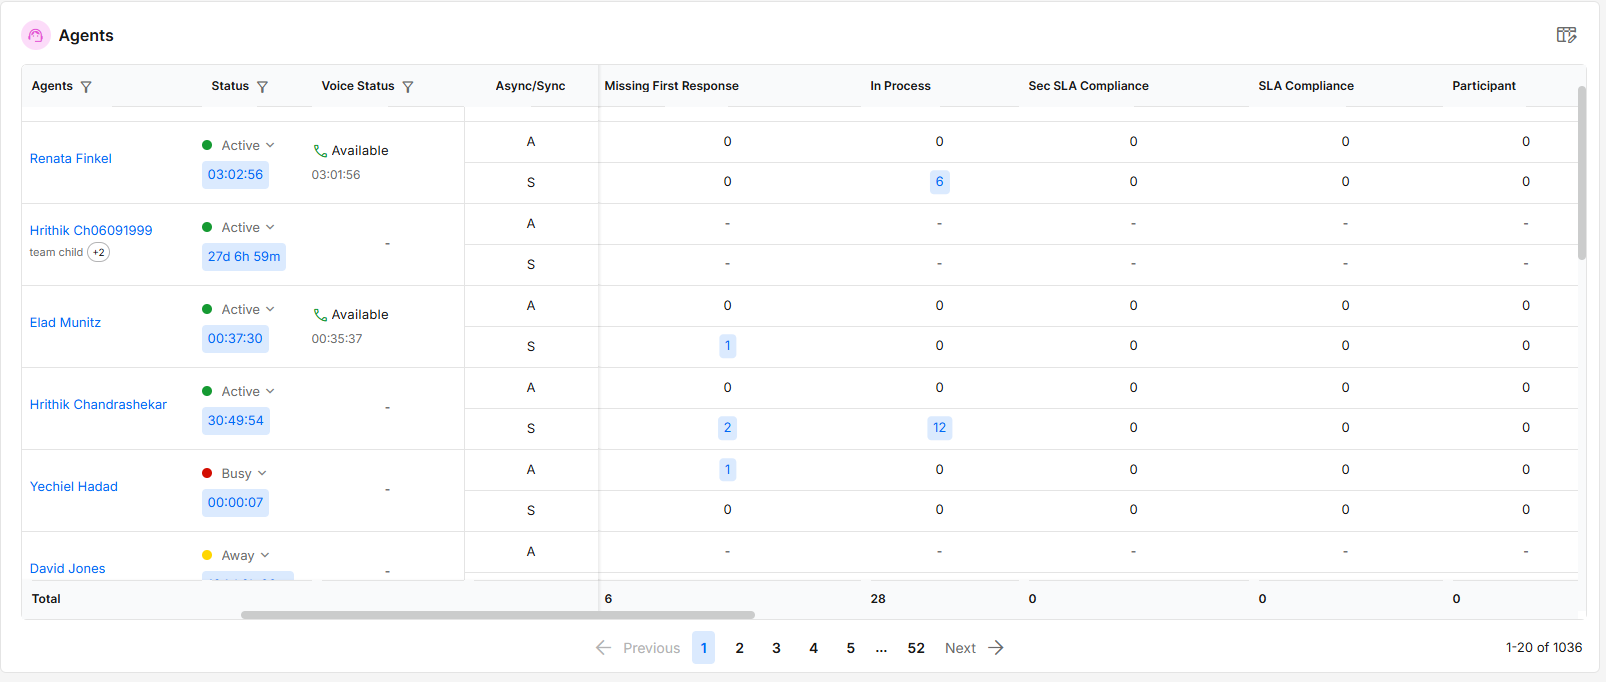The height and width of the screenshot is (682, 1606).
Task: Click the 1-20 of 1036 count
Action: (x=1544, y=648)
